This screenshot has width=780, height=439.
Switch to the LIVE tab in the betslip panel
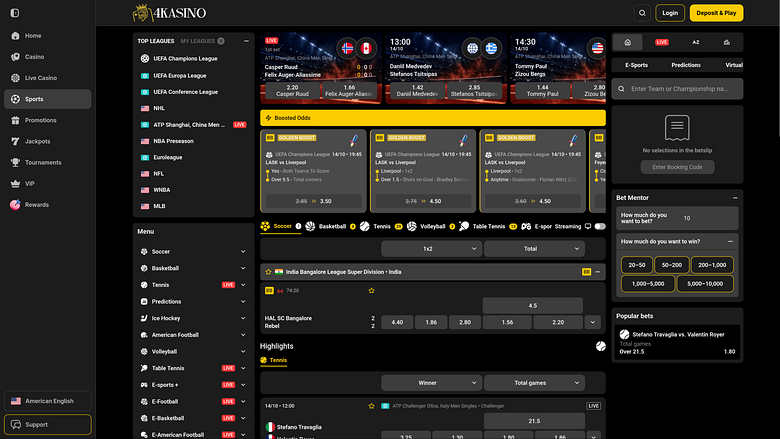[662, 42]
